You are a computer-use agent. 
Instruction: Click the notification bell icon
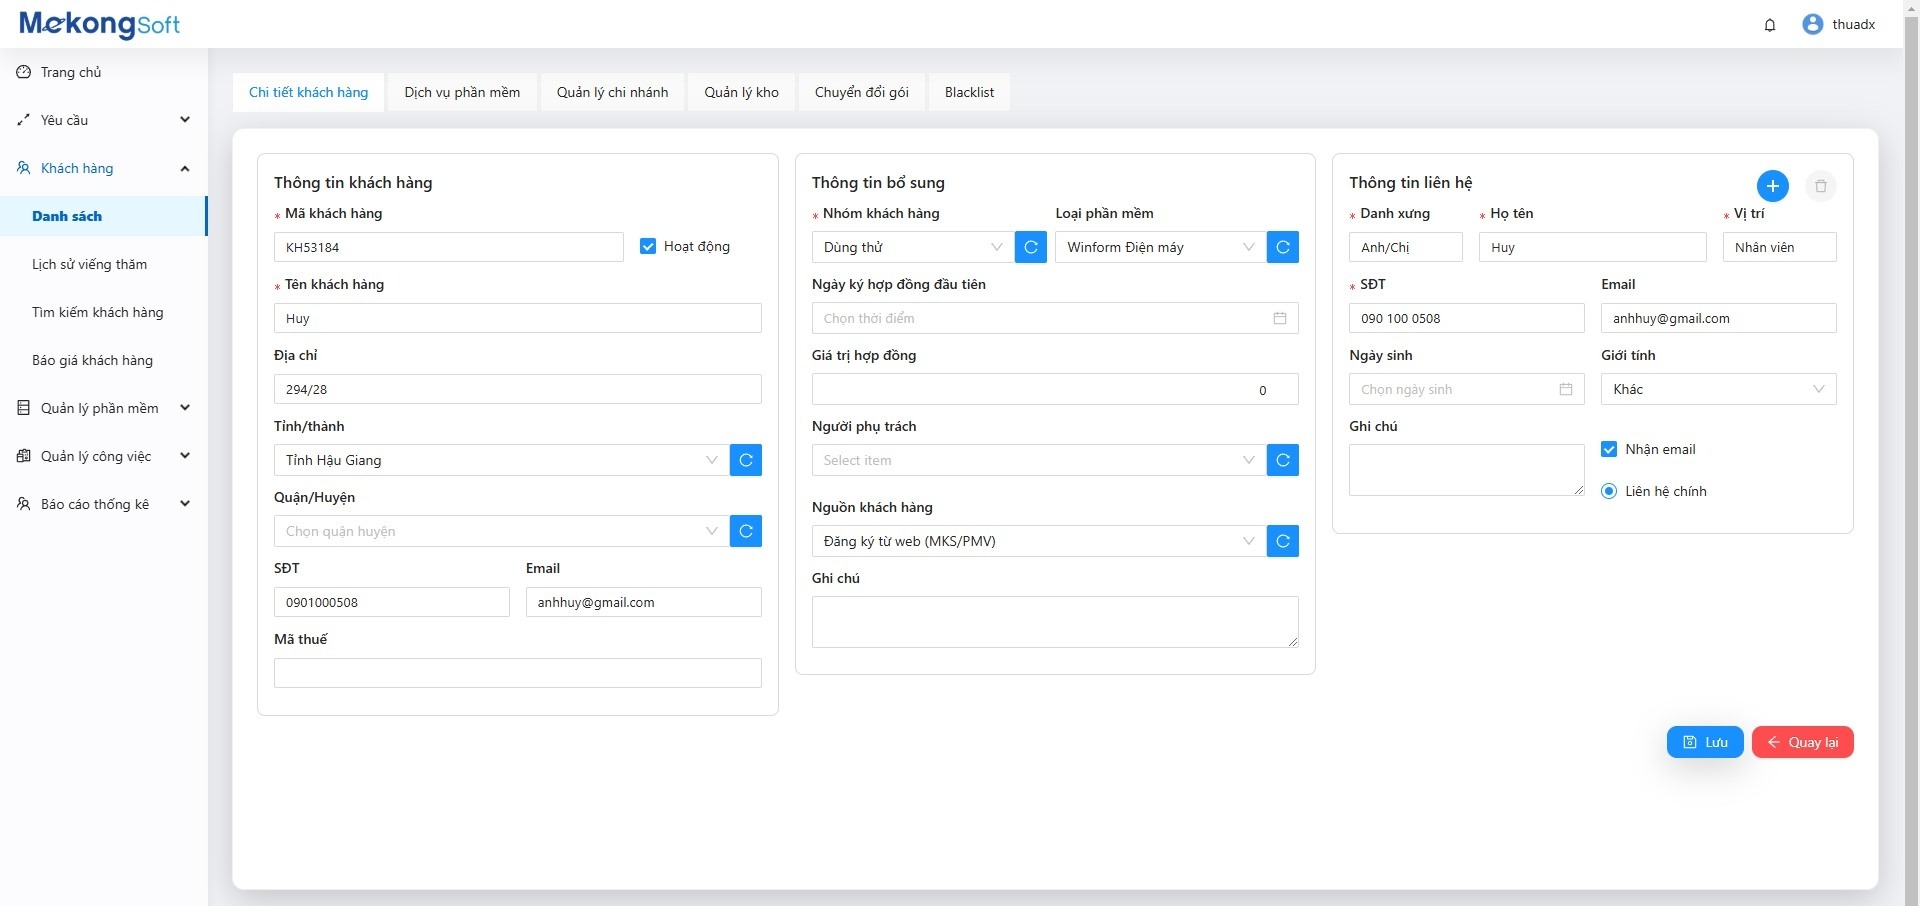pyautogui.click(x=1770, y=25)
